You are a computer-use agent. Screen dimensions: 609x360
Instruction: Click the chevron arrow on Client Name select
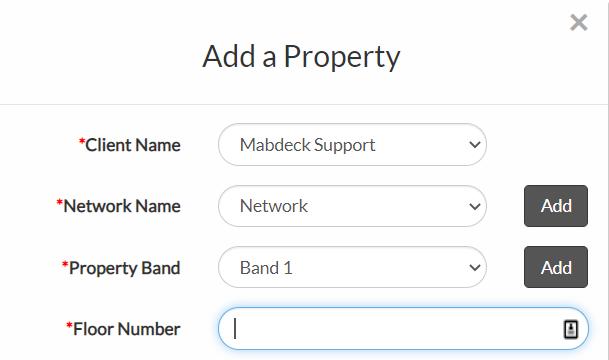[475, 145]
